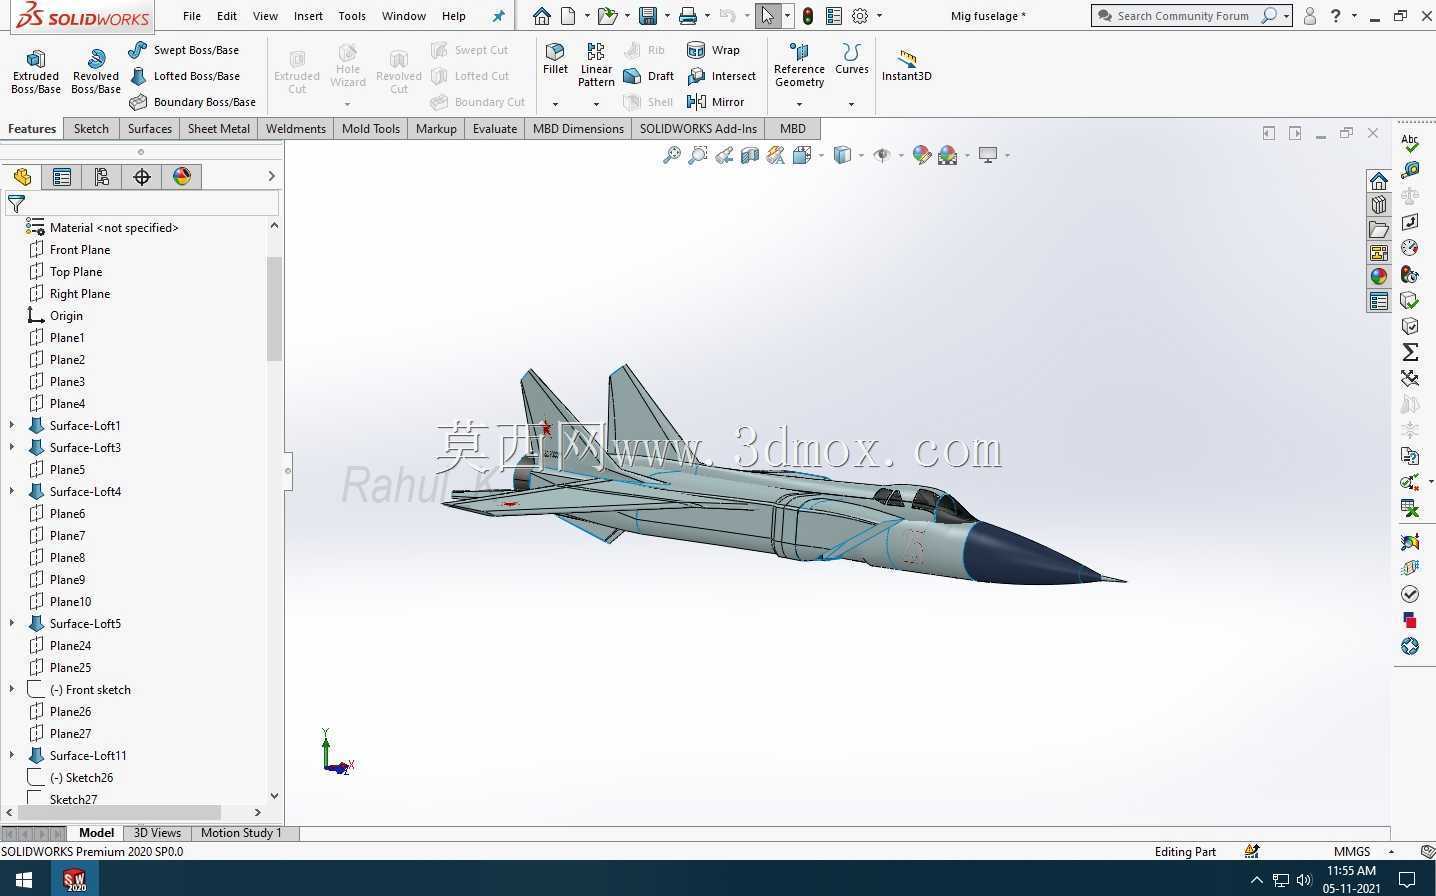Open the Design Library task pane tab
The height and width of the screenshot is (896, 1436).
(1379, 205)
